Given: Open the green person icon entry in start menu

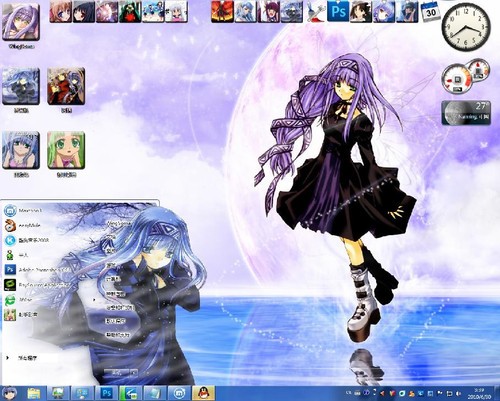Looking at the screenshot, I should 17,255.
